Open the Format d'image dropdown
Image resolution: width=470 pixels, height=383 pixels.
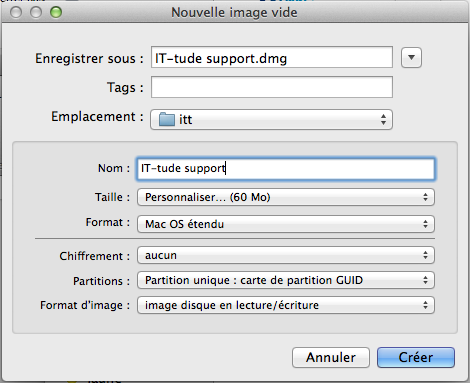[286, 305]
